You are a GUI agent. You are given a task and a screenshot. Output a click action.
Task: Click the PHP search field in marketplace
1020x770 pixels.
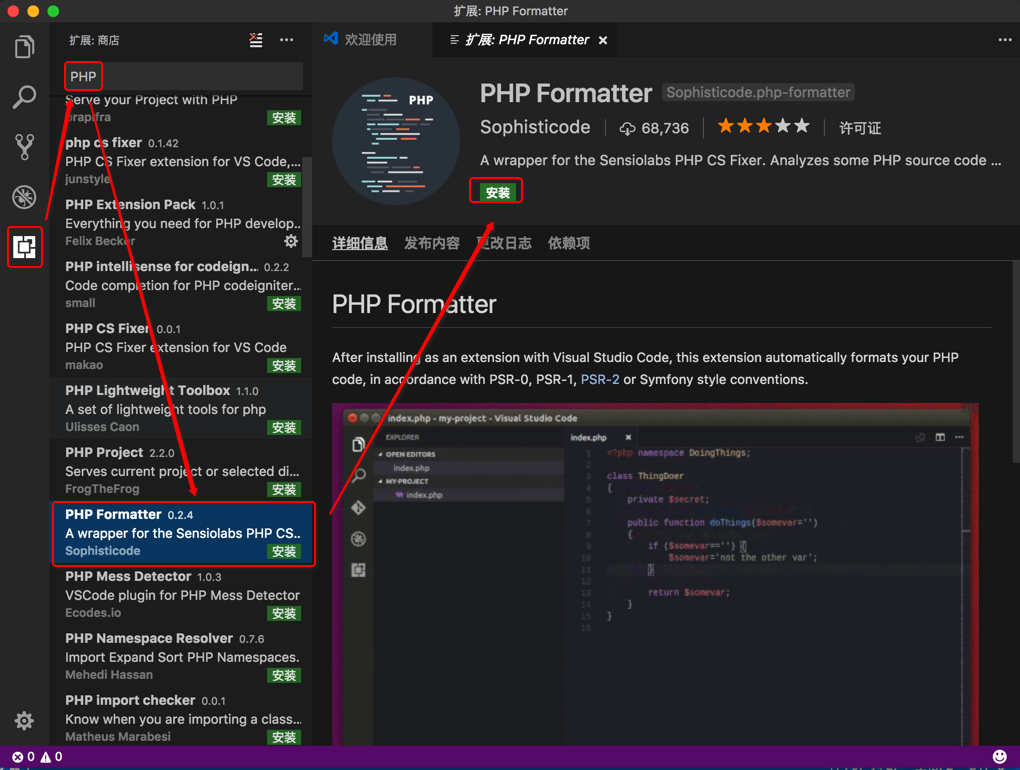pos(184,76)
